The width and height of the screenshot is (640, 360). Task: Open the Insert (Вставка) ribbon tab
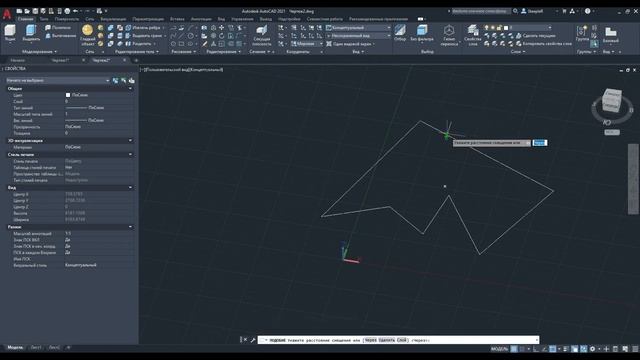(x=177, y=19)
